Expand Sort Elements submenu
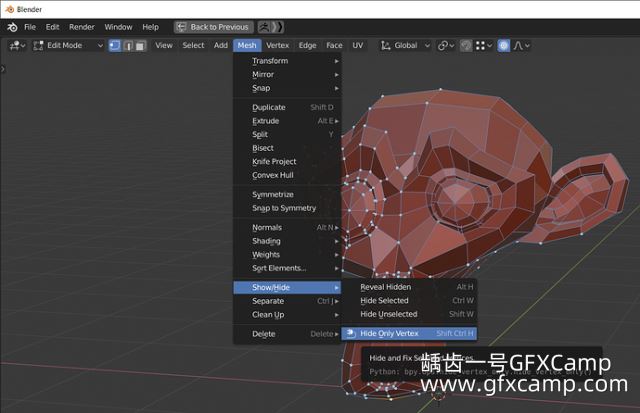Viewport: 640px width, 413px height. 287,268
